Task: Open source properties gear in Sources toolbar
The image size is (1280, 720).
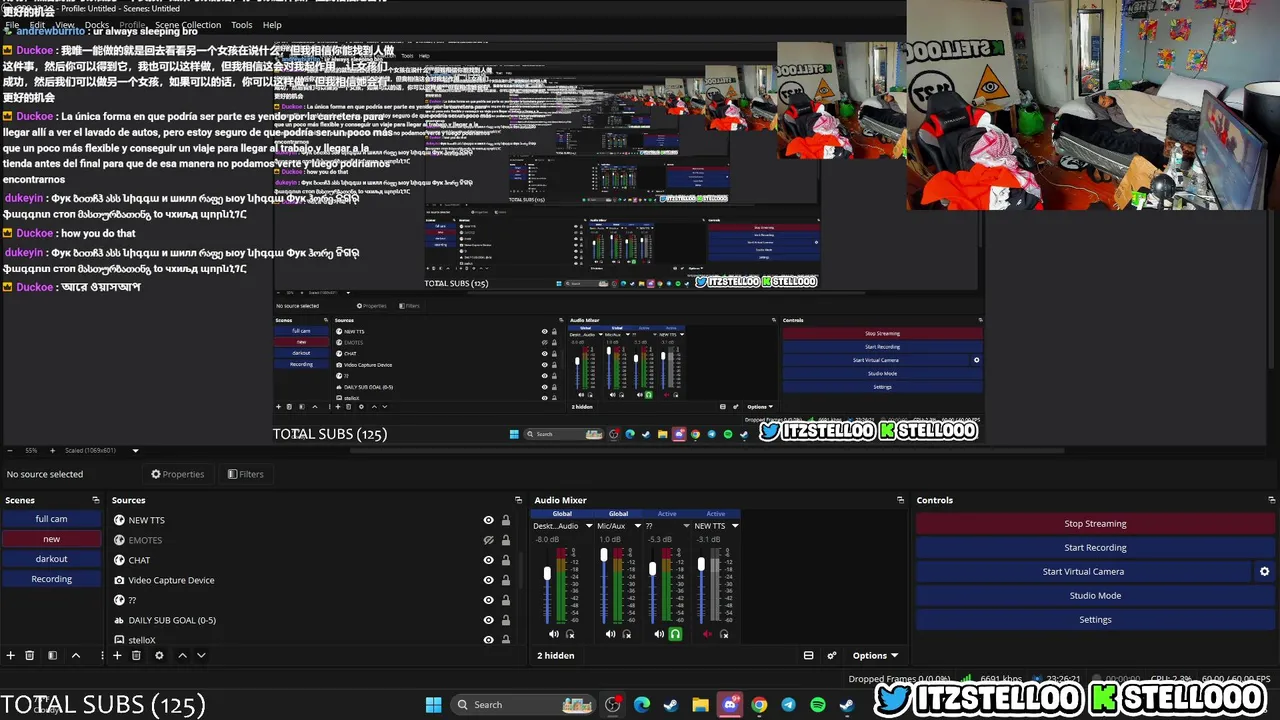Action: [159, 655]
